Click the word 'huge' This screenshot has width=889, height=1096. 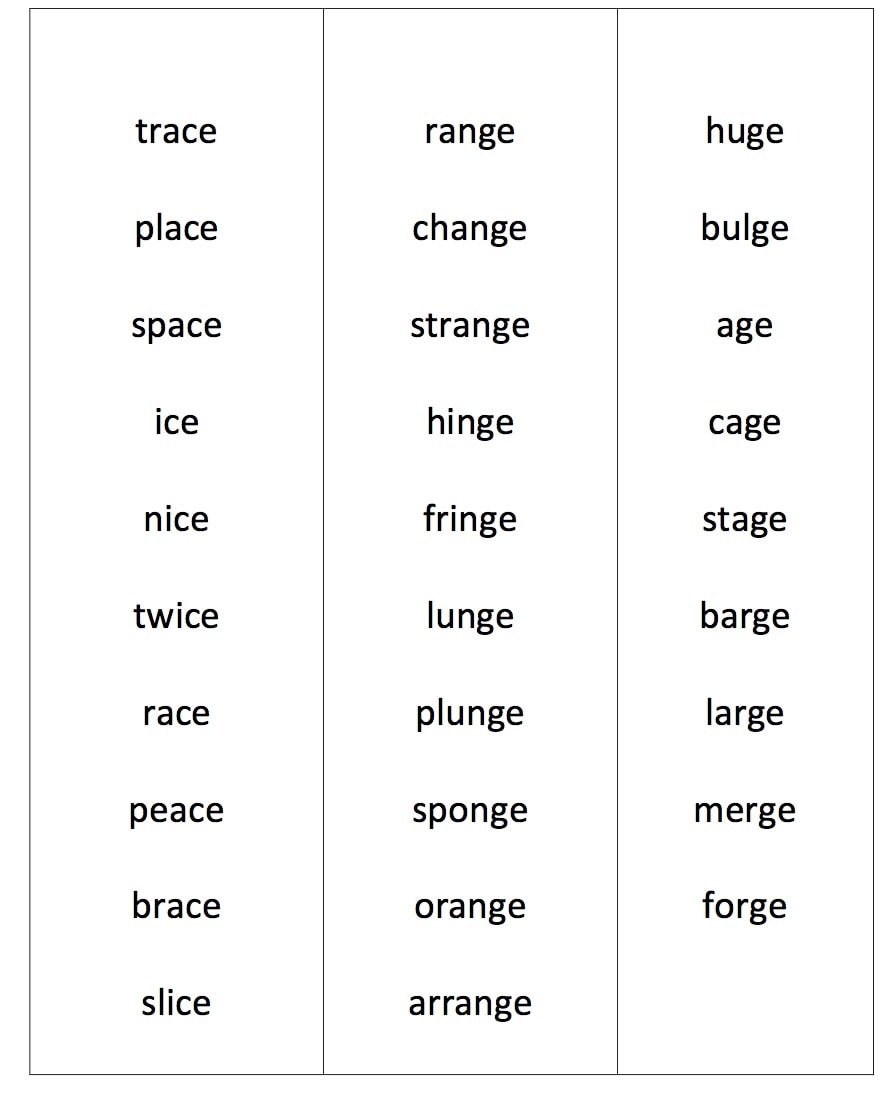click(x=744, y=132)
